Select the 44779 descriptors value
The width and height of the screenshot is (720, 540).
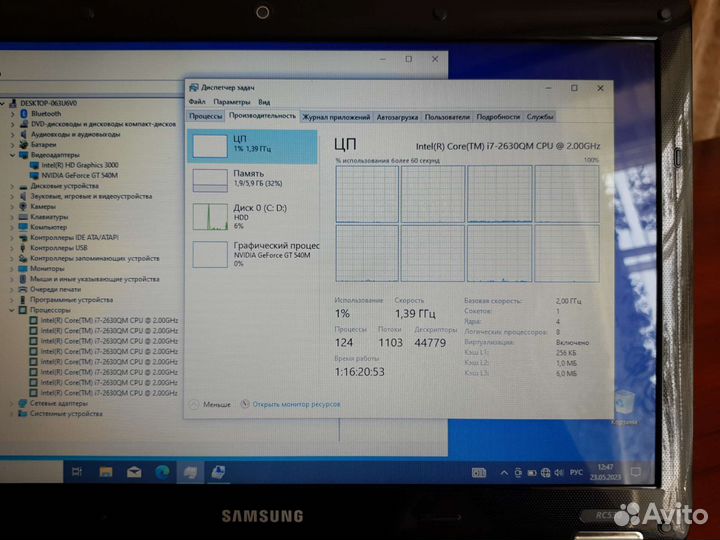point(430,343)
